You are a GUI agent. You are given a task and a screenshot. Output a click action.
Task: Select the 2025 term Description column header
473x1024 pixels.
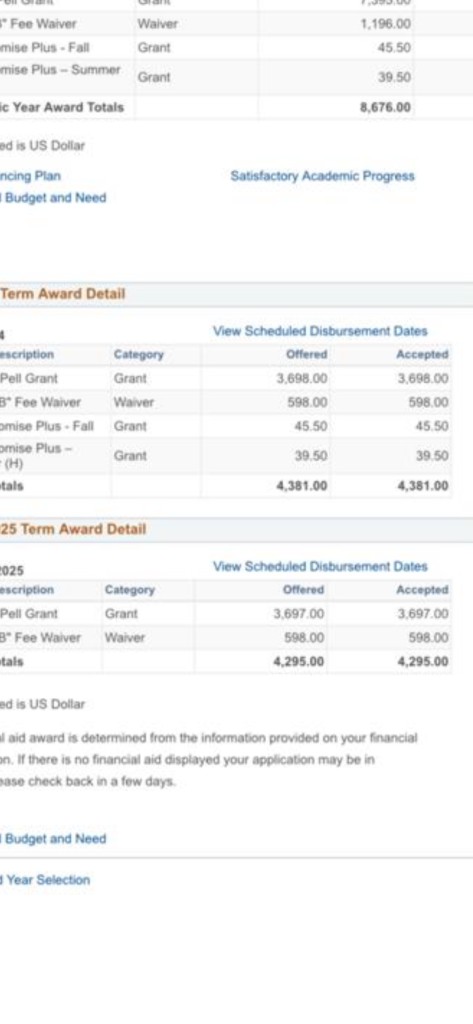[x=27, y=590]
